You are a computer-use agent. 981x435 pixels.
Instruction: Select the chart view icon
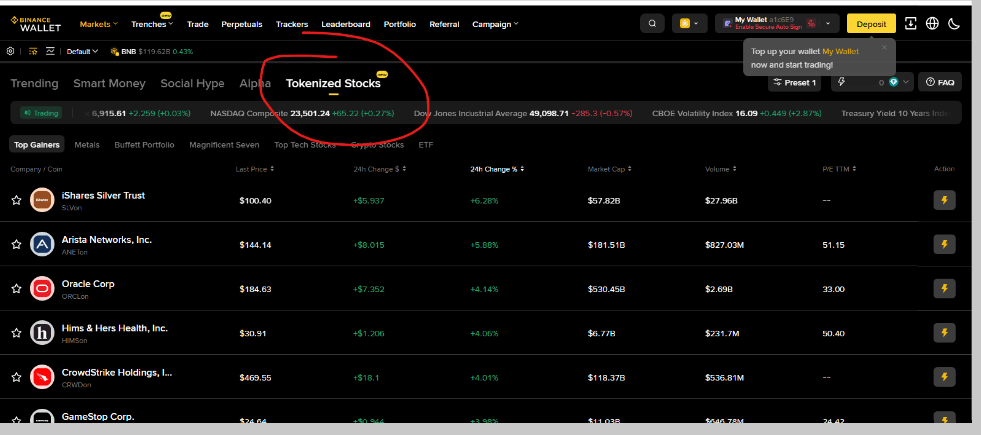[x=50, y=51]
